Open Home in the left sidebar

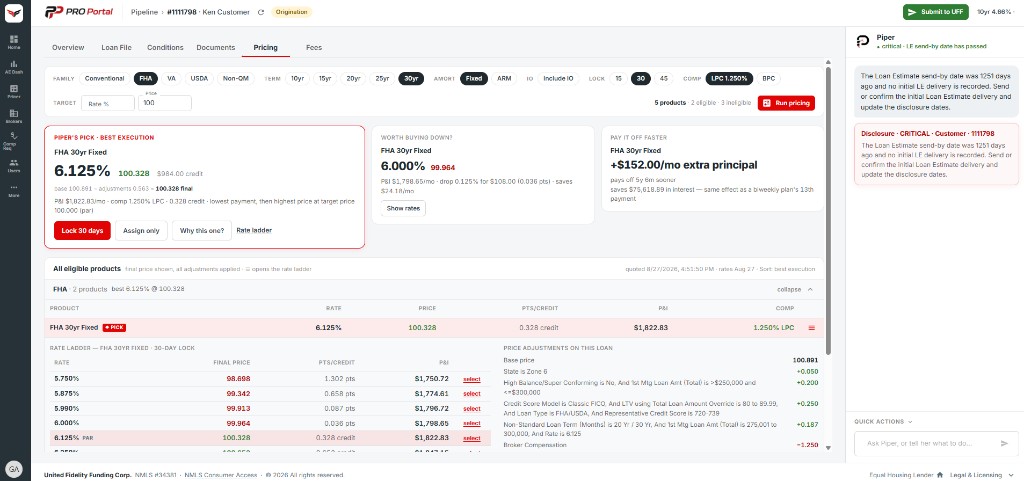[14, 42]
